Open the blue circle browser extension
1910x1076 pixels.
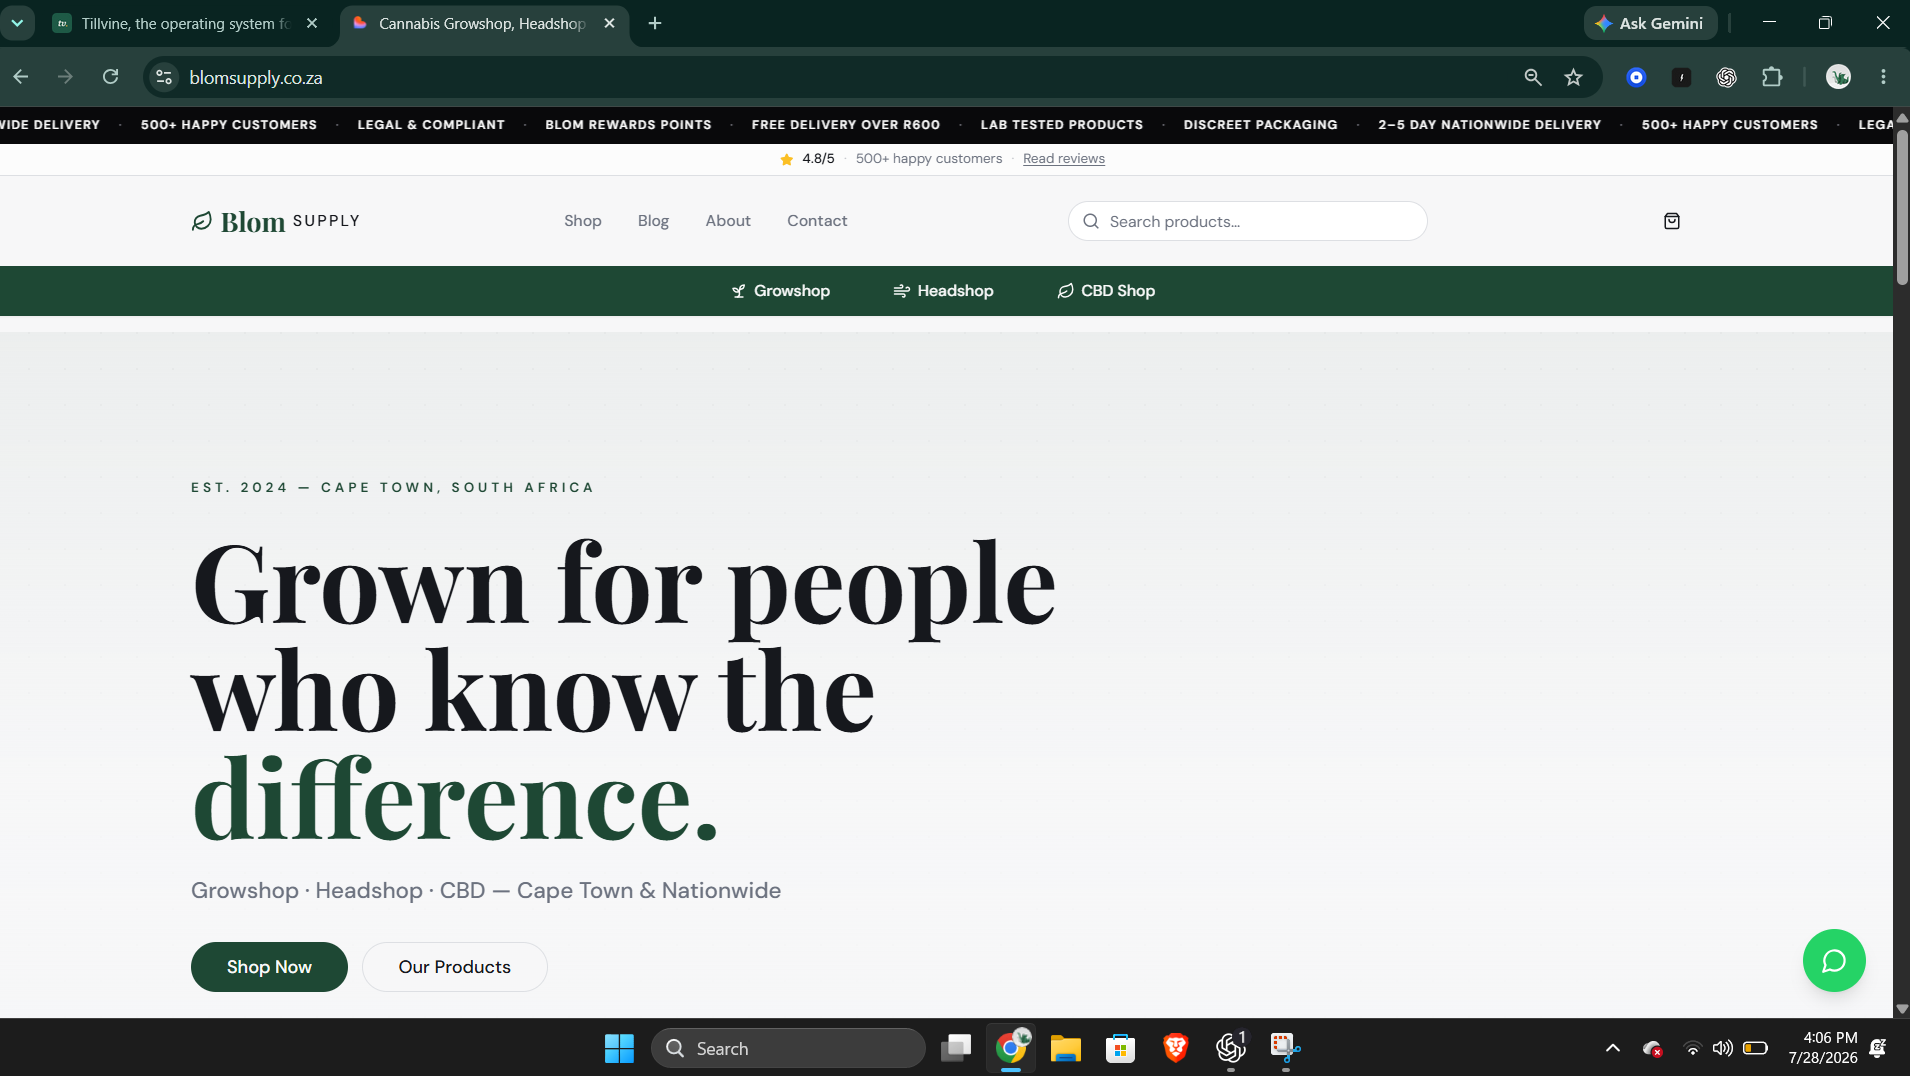pyautogui.click(x=1636, y=77)
